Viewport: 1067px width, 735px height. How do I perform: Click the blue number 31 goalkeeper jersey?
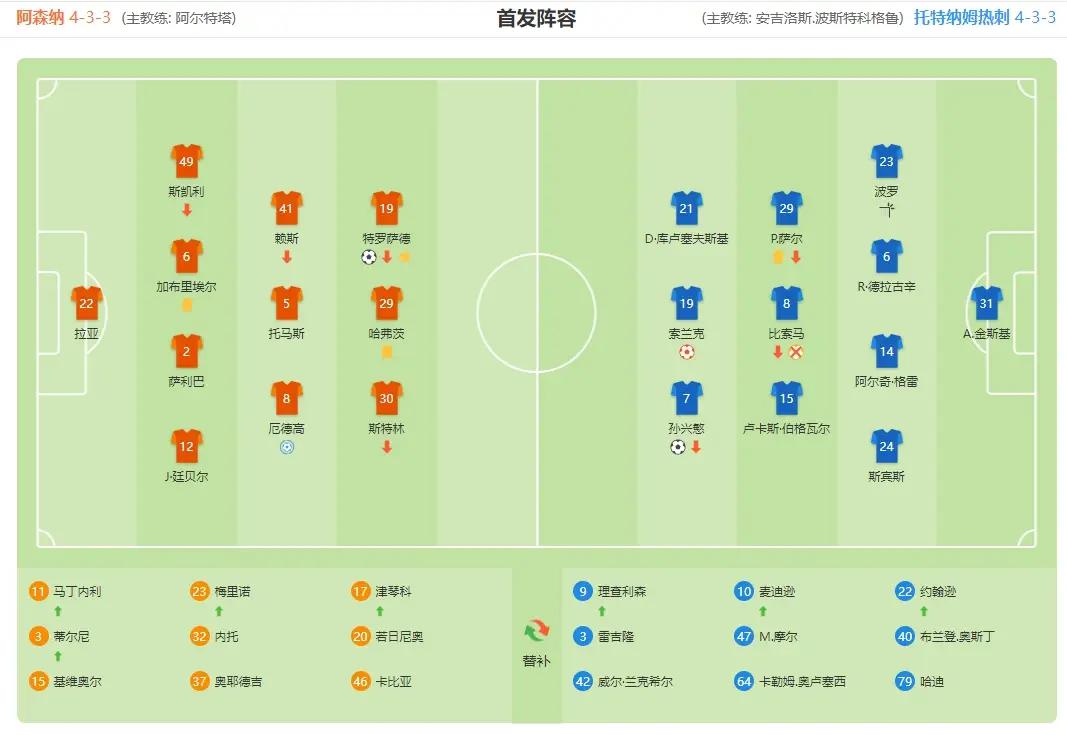987,303
